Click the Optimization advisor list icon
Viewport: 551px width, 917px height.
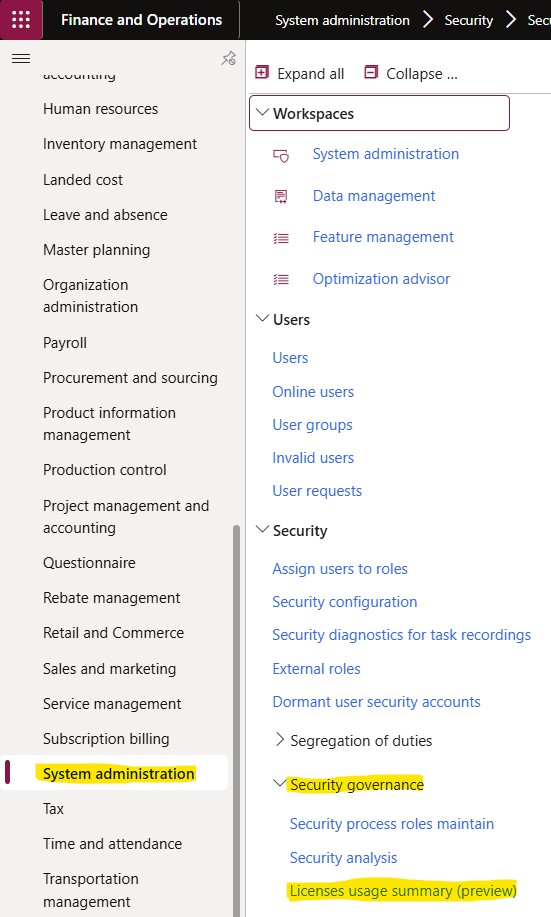(281, 280)
